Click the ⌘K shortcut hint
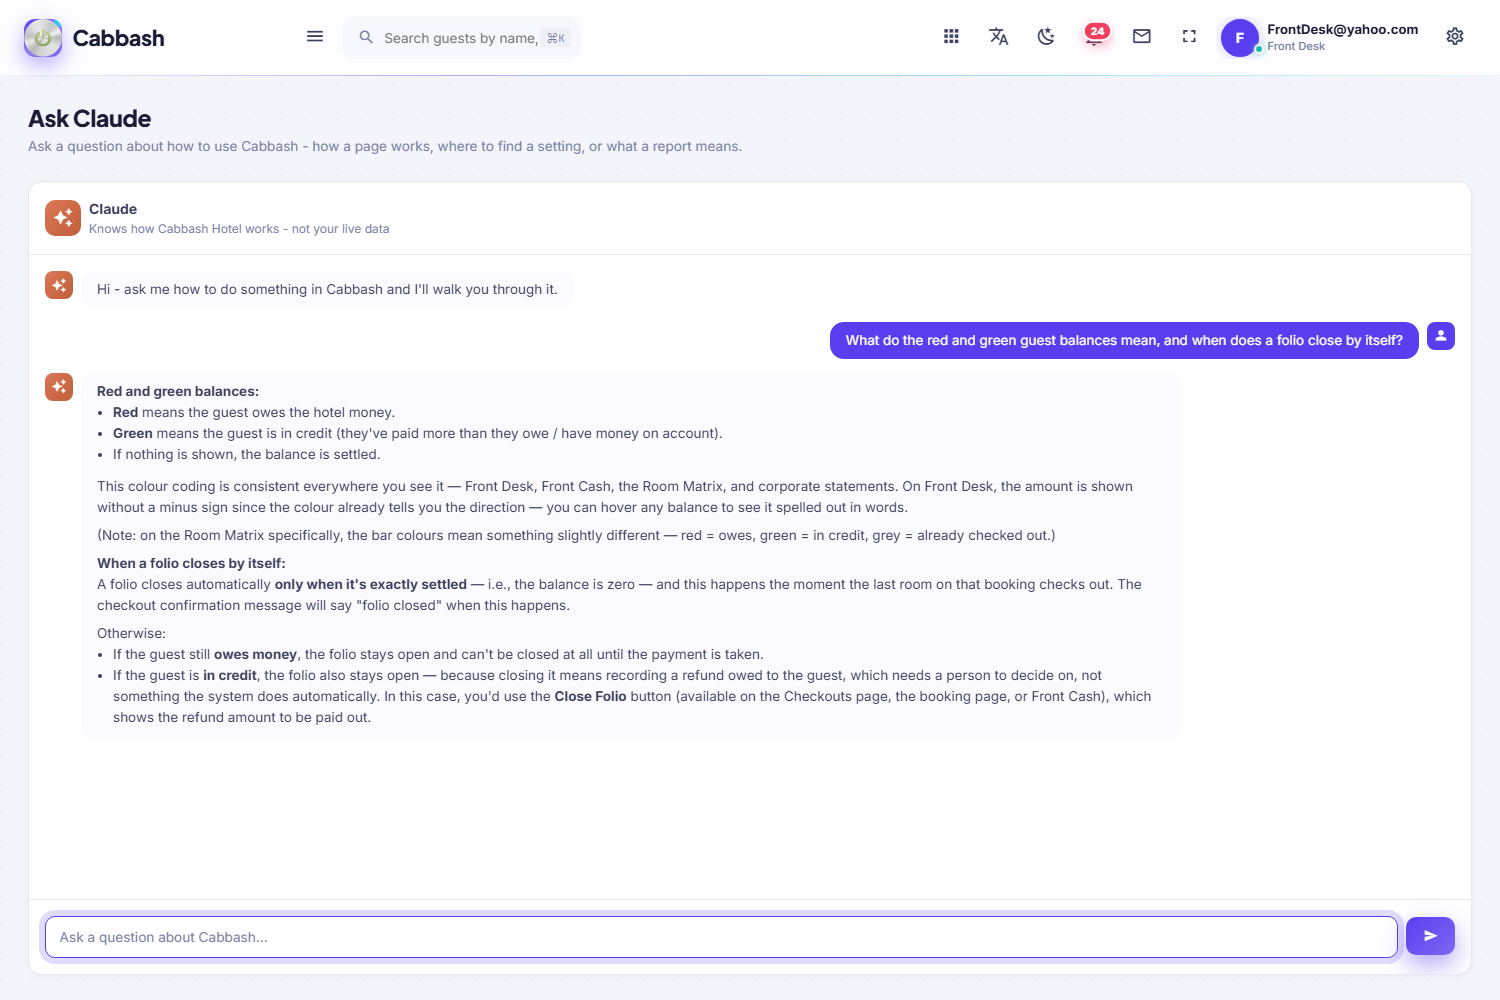 [556, 38]
